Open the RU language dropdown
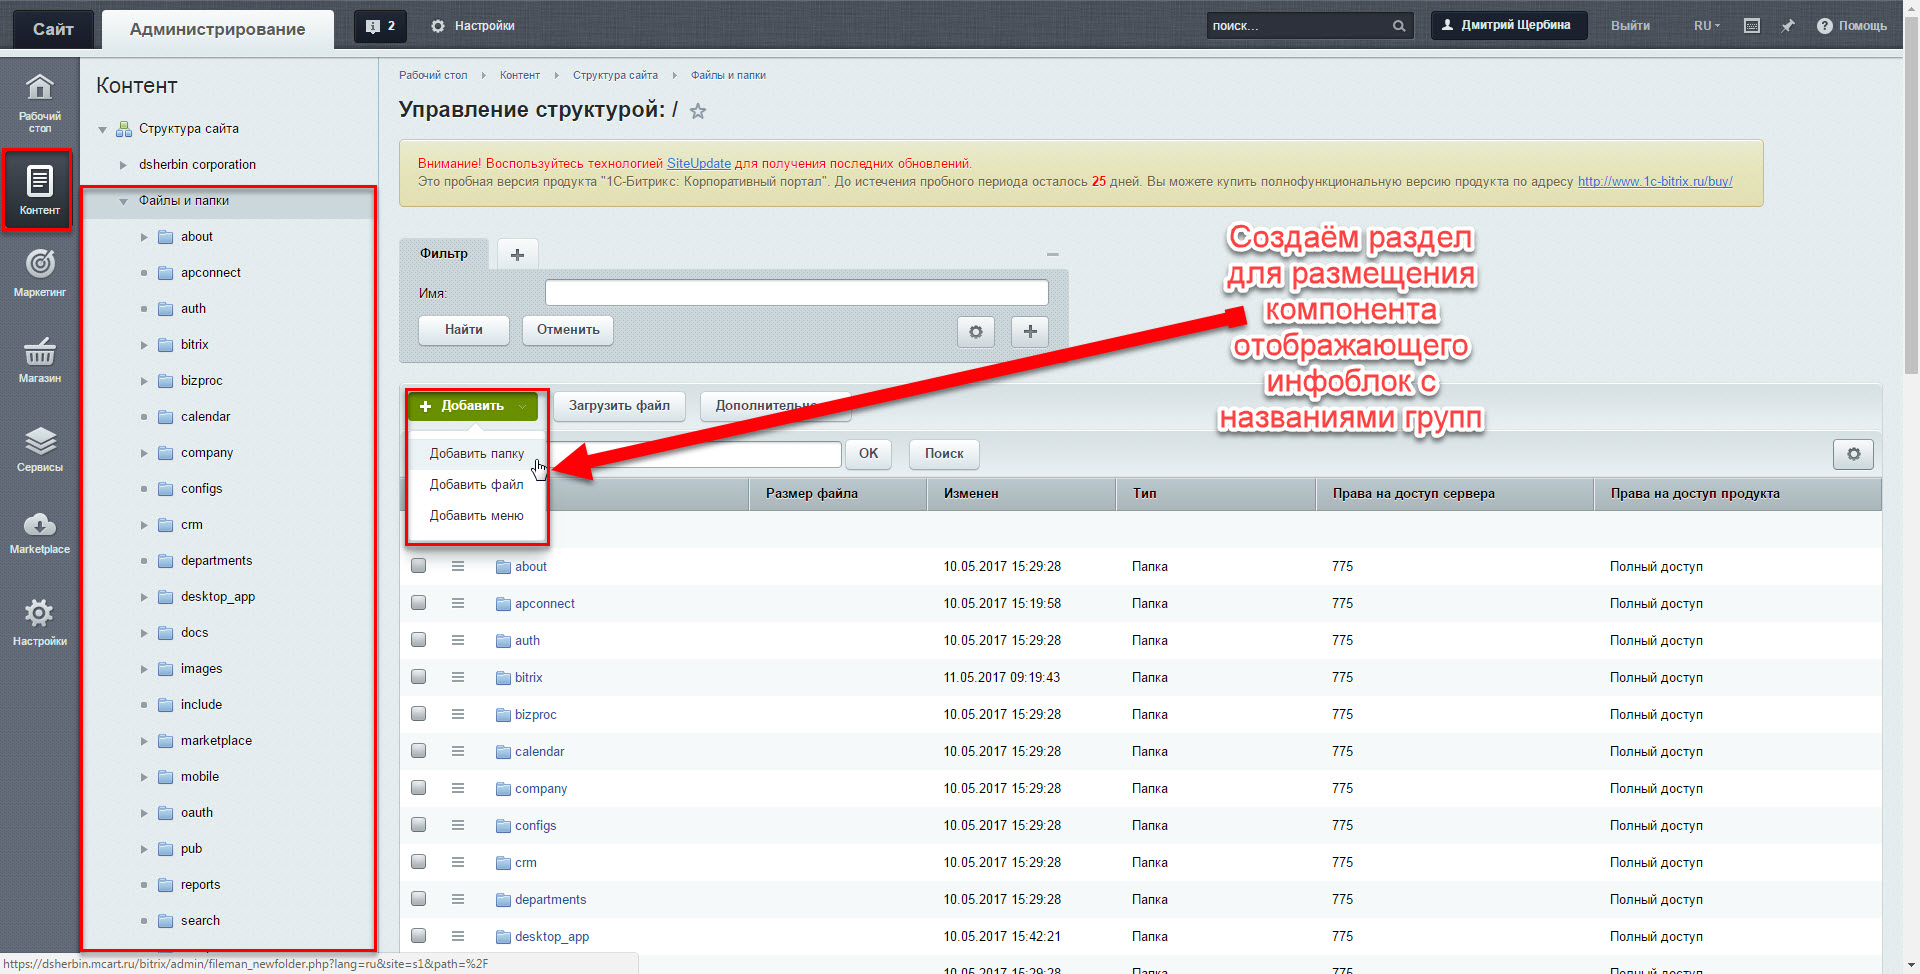 1707,26
